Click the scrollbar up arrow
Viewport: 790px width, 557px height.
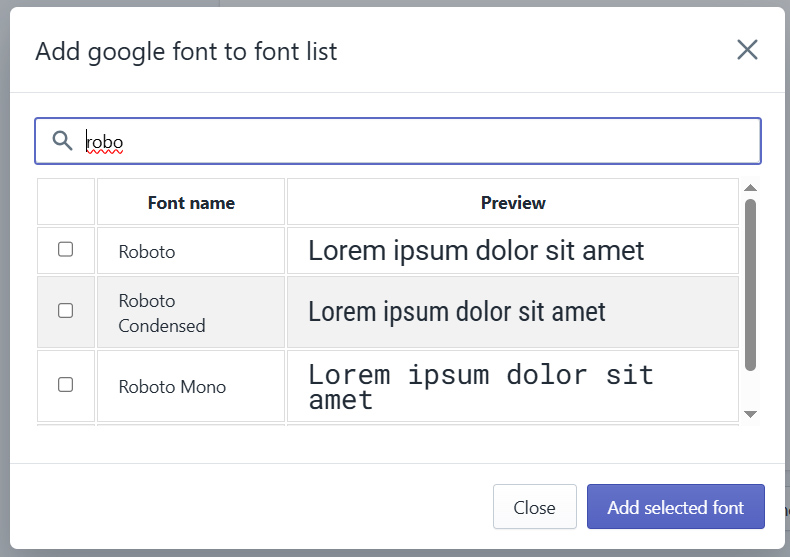pos(750,188)
